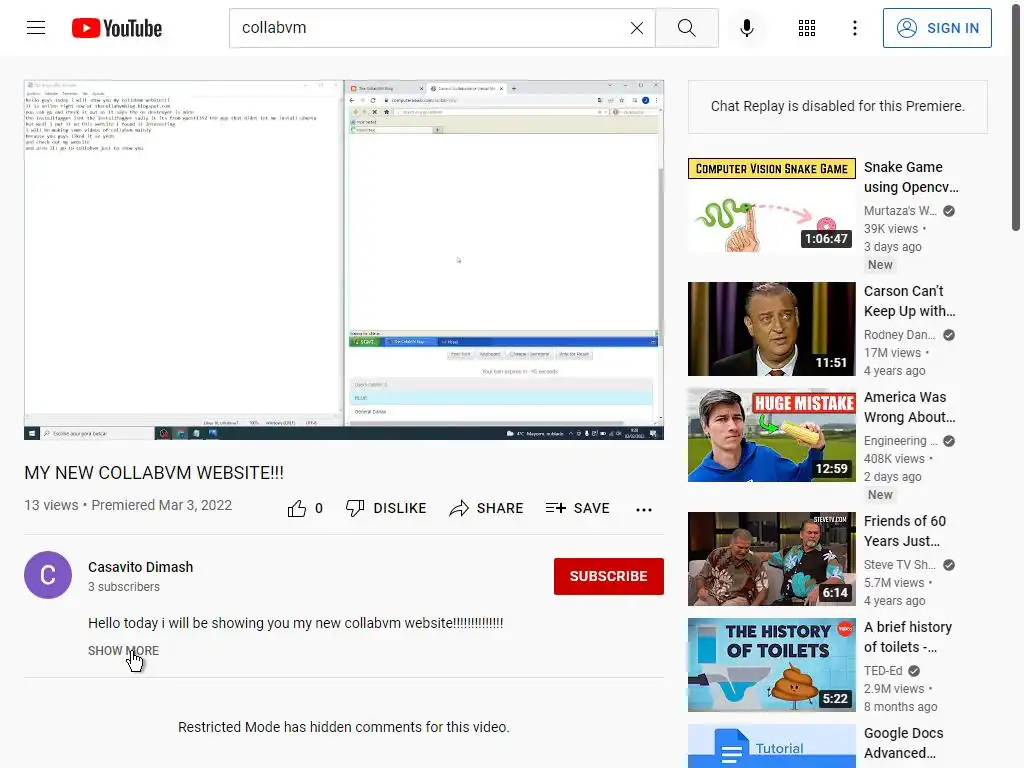Like the video with thumbs up
This screenshot has width=1024, height=768.
(x=305, y=508)
